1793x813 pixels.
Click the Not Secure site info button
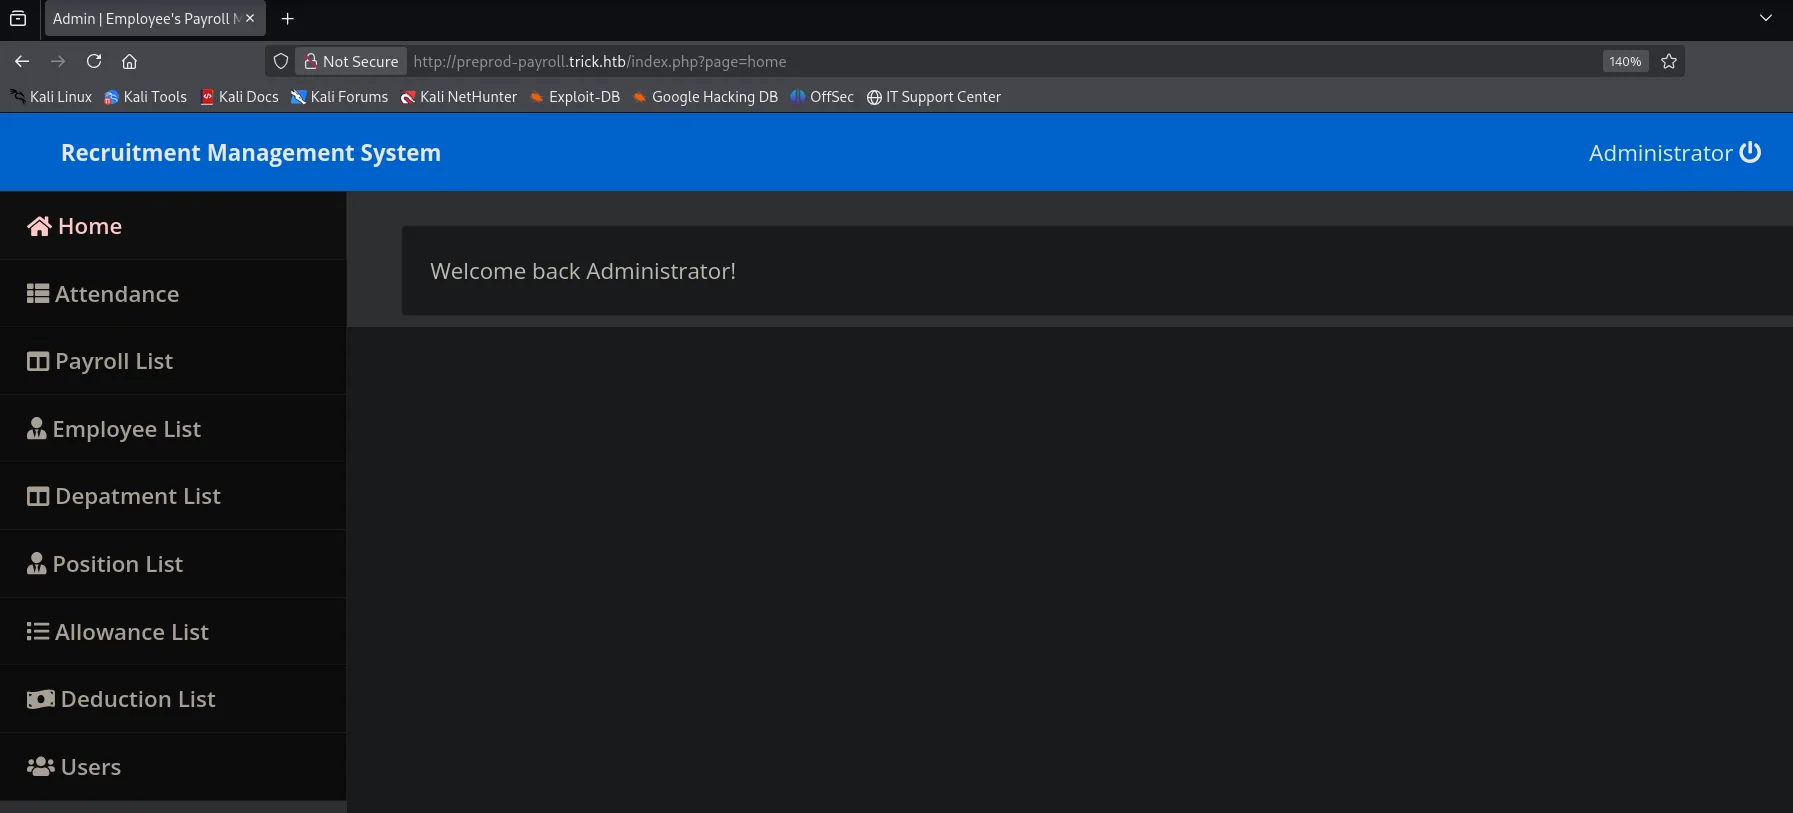pos(351,61)
